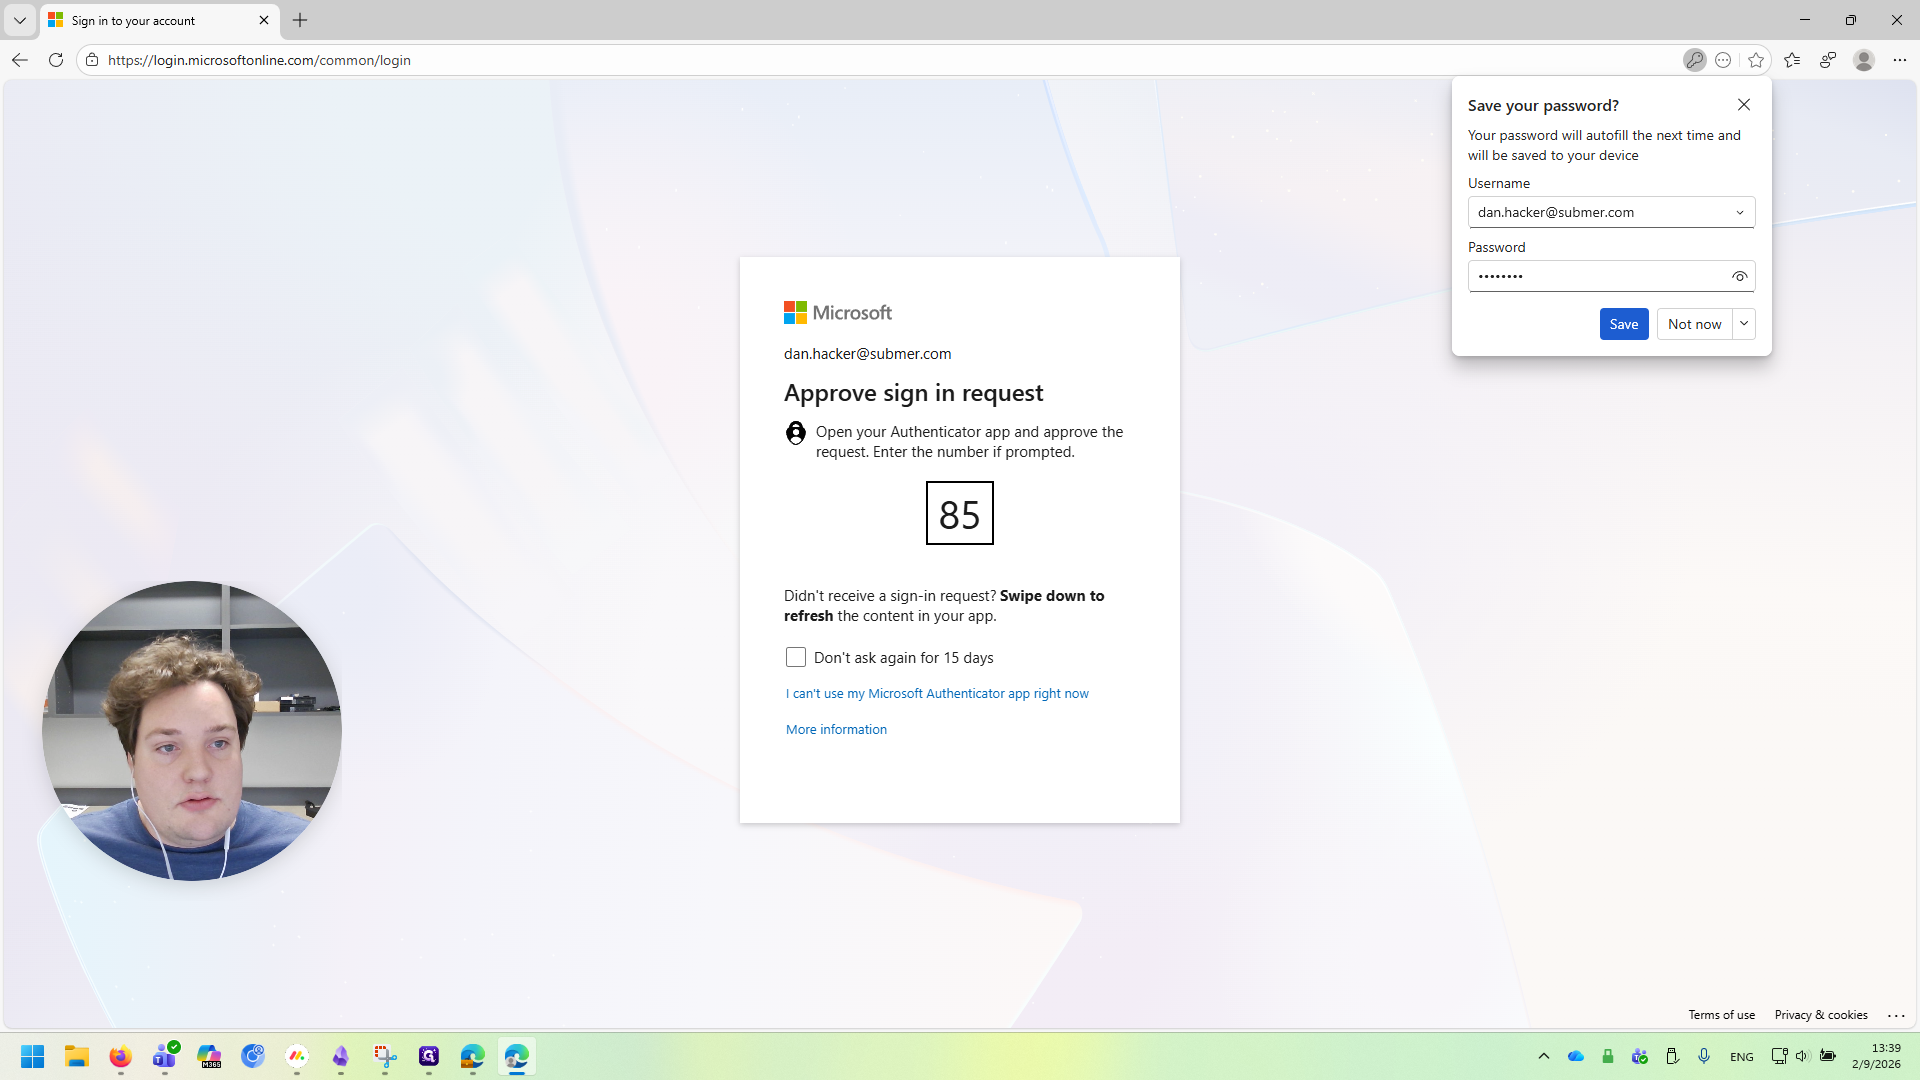Click the safely remove hardware tray icon
The image size is (1920, 1080).
1672,1056
